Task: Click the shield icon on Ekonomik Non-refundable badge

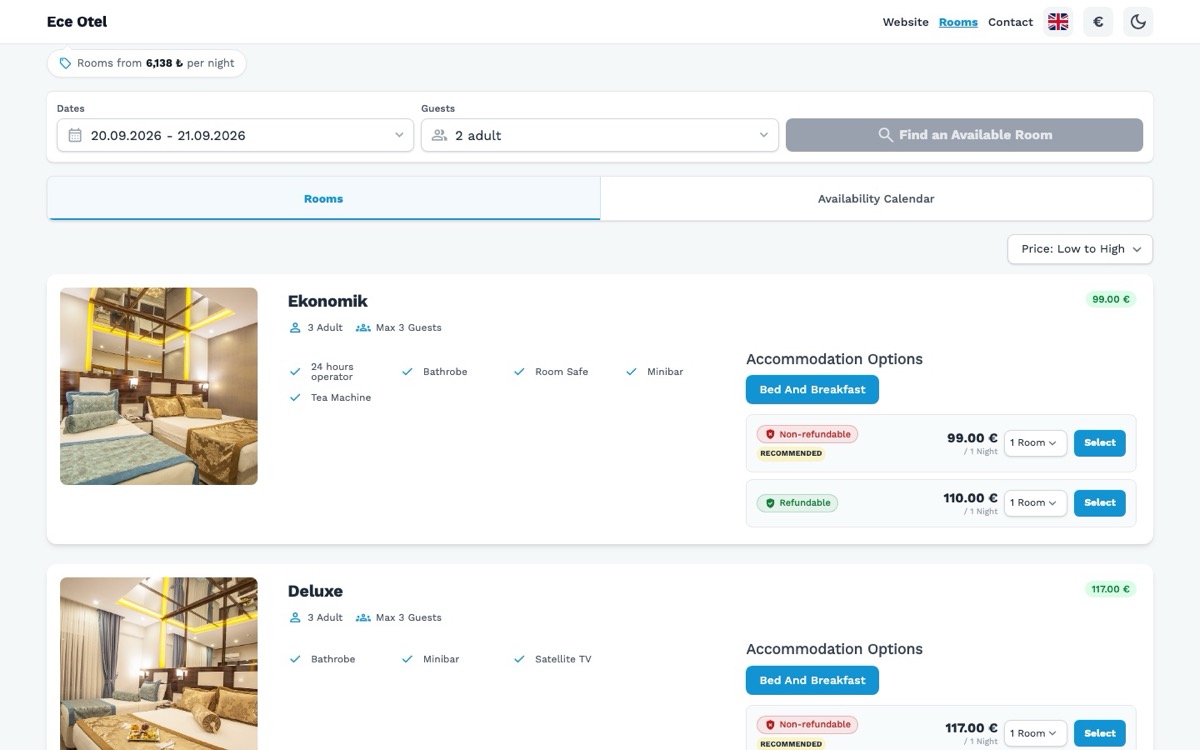Action: tap(770, 435)
